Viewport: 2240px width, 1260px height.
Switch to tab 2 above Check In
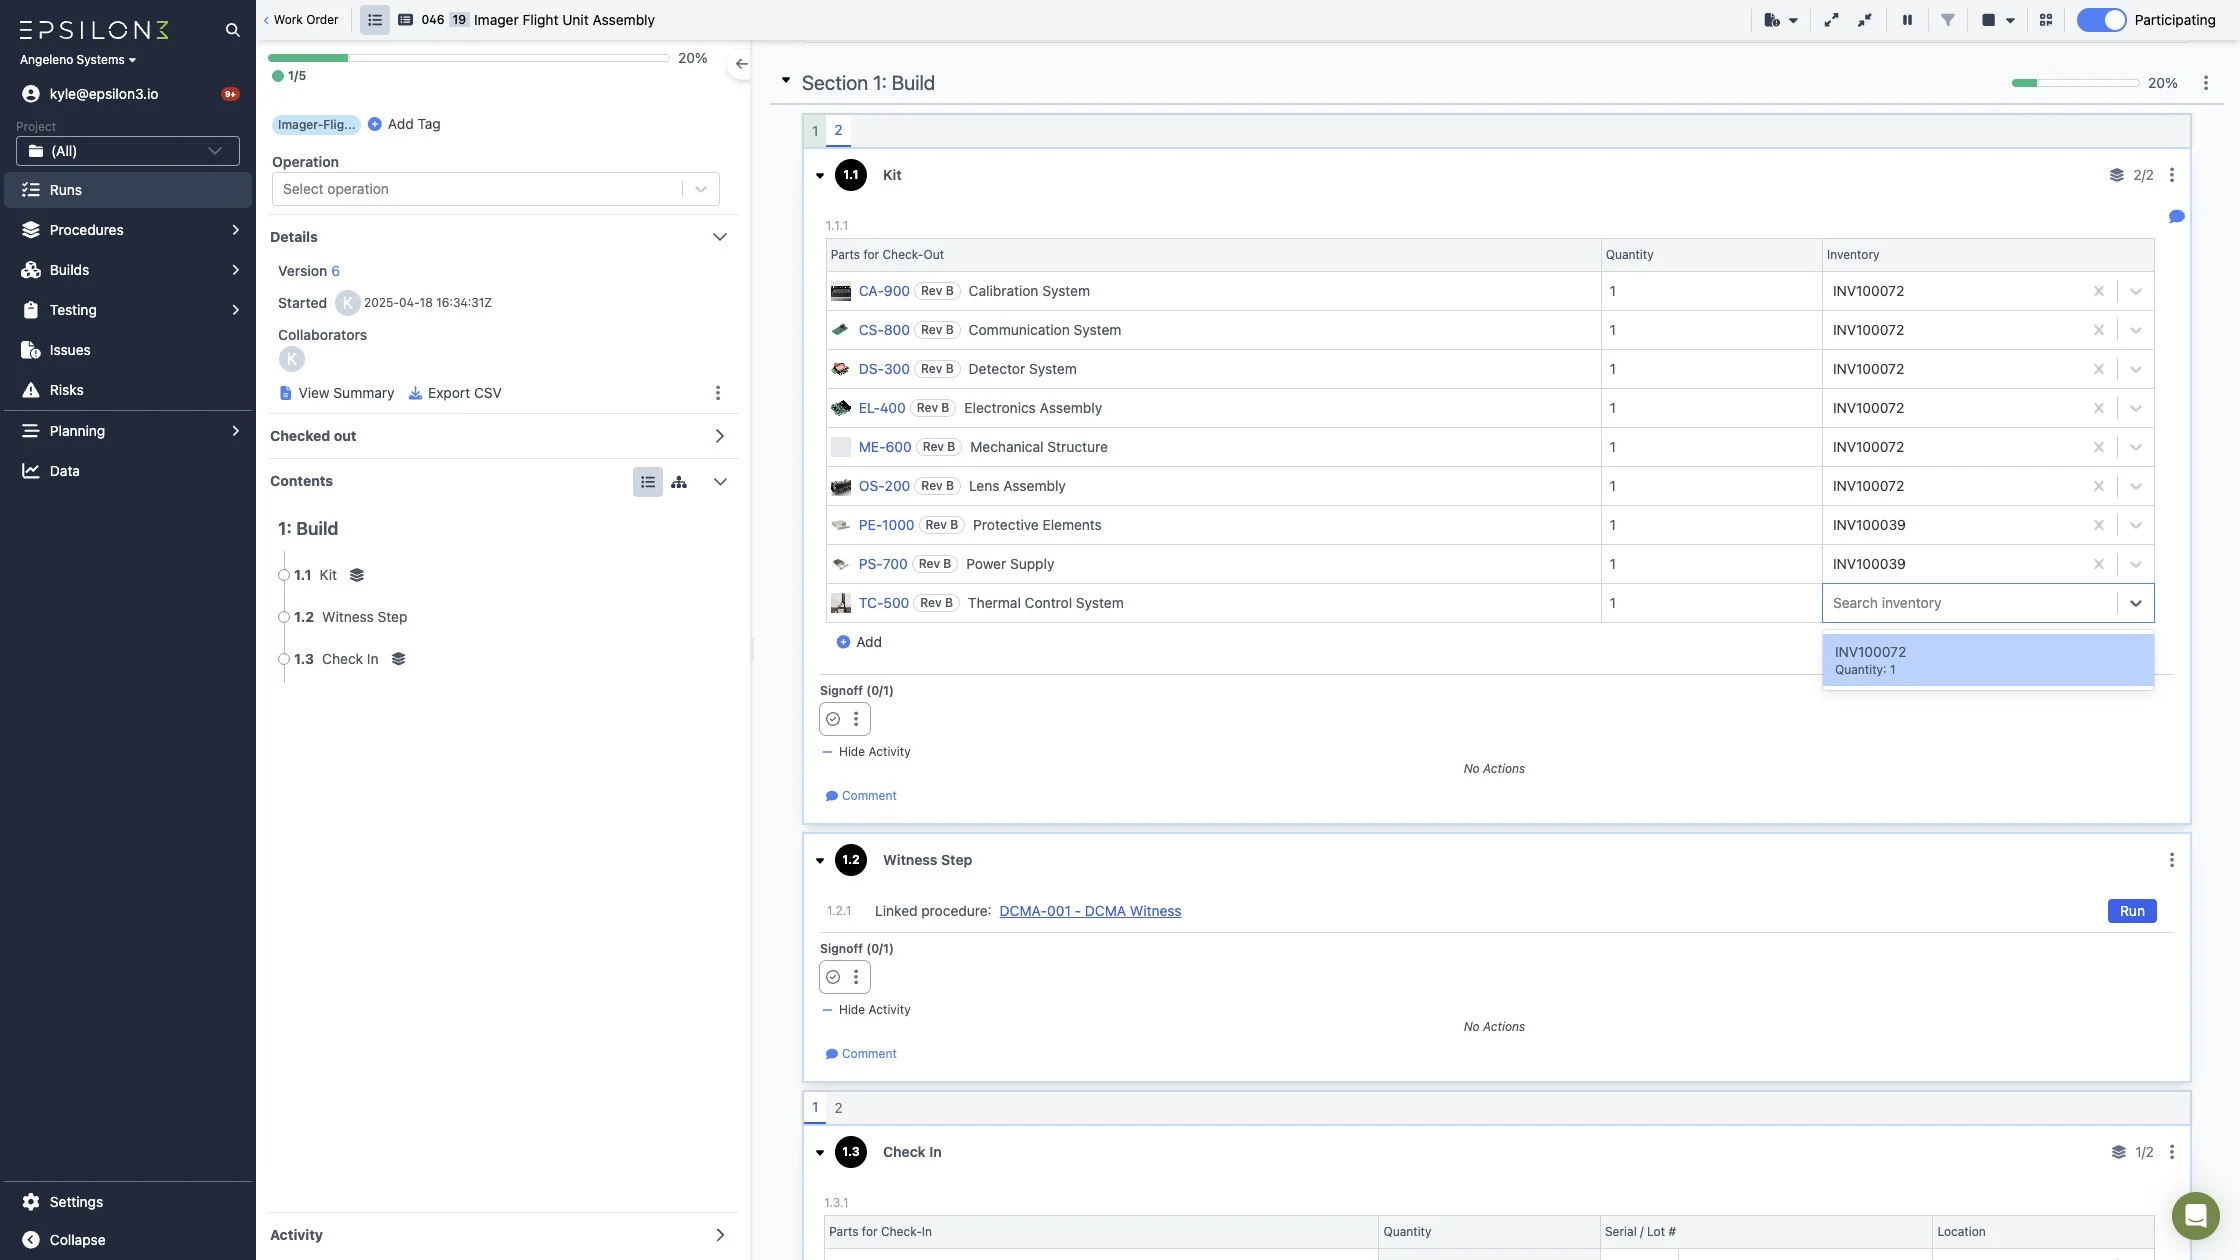point(838,1108)
